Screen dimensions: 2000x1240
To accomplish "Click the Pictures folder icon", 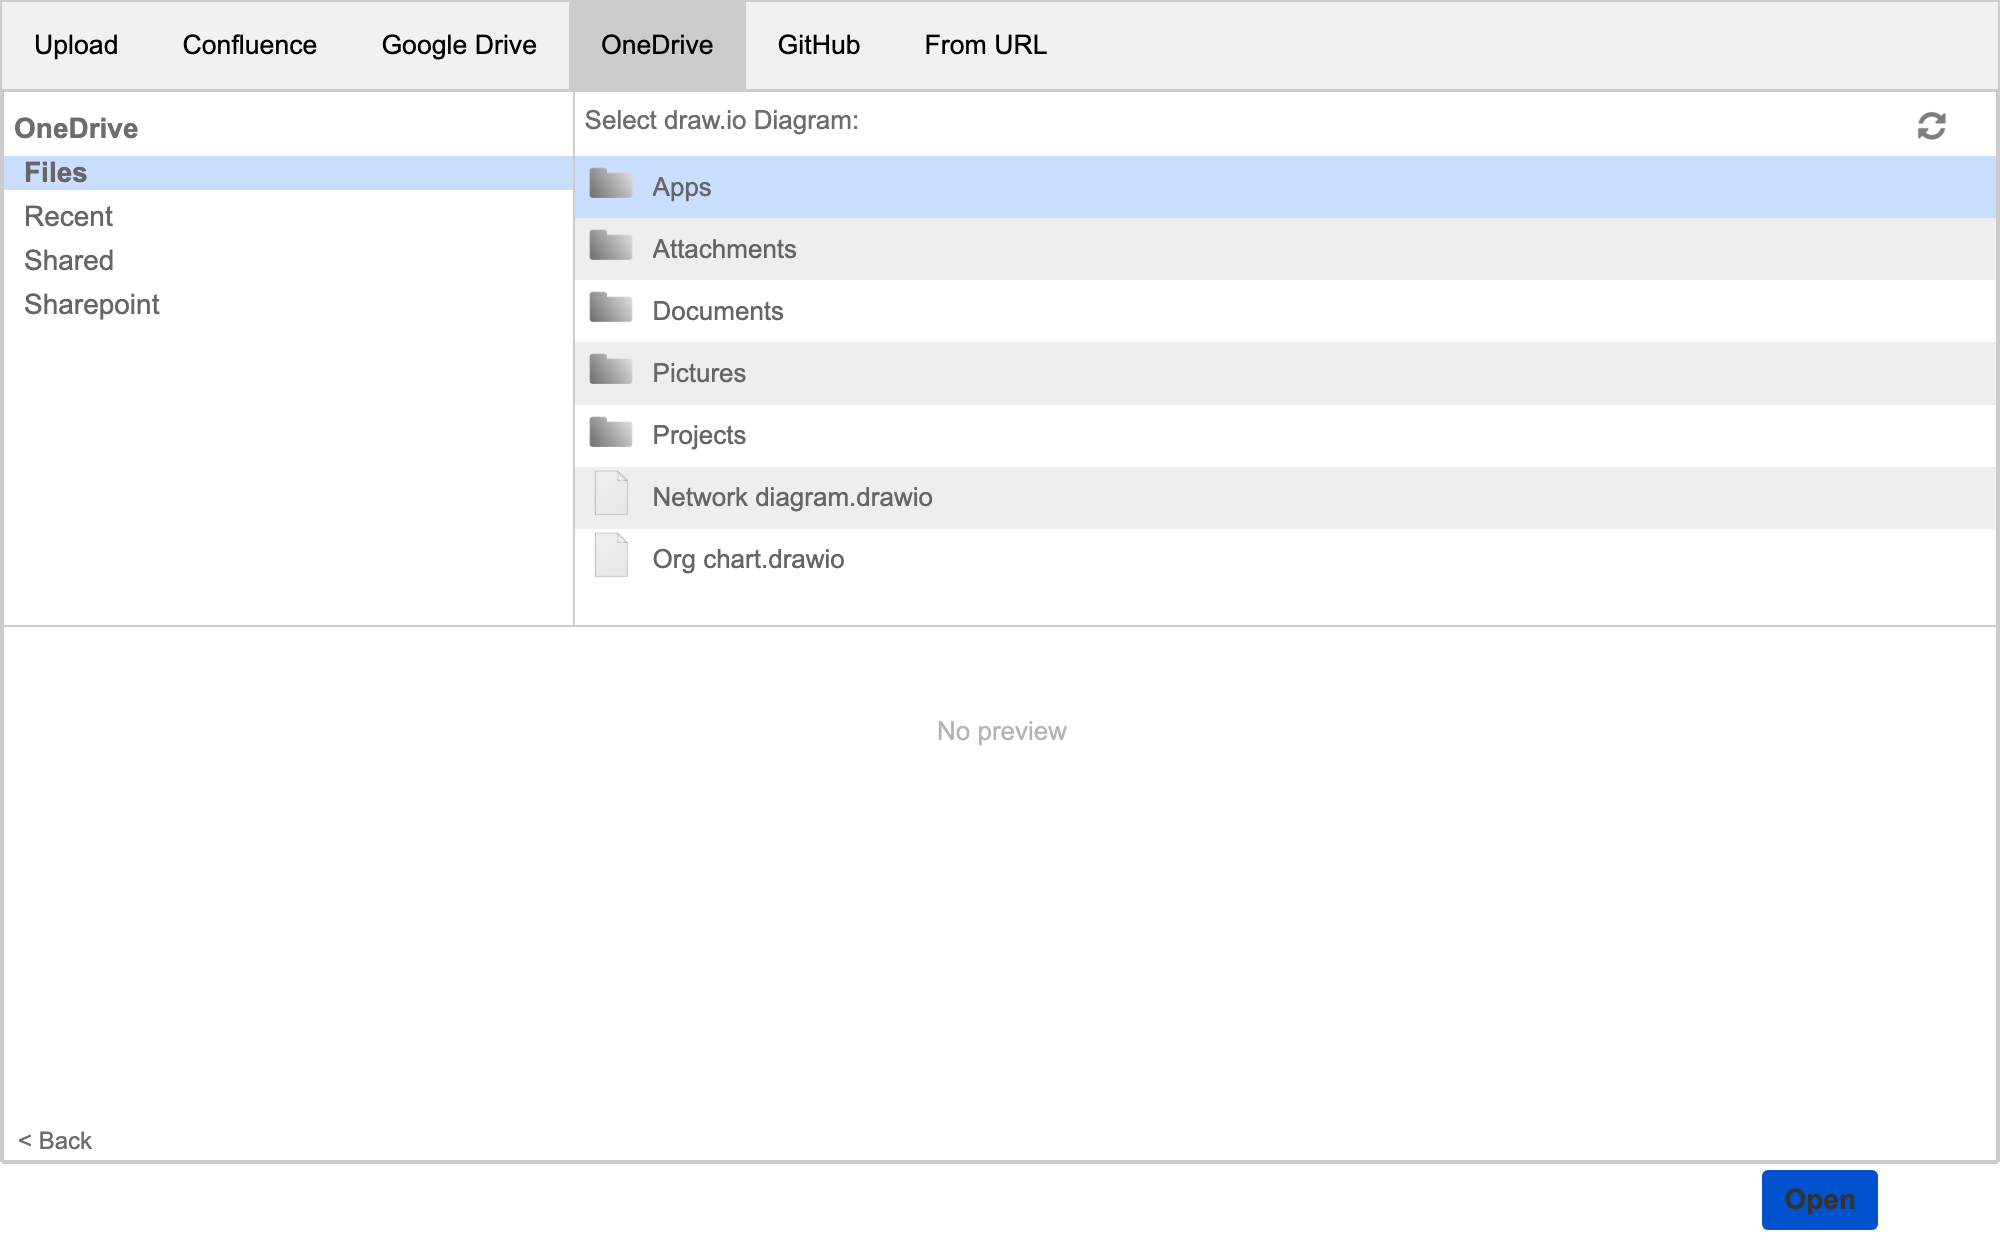I will coord(611,370).
